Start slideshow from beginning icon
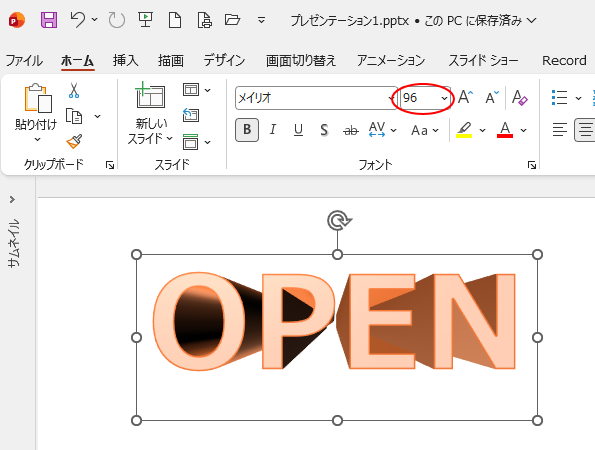595x450 pixels. click(145, 20)
